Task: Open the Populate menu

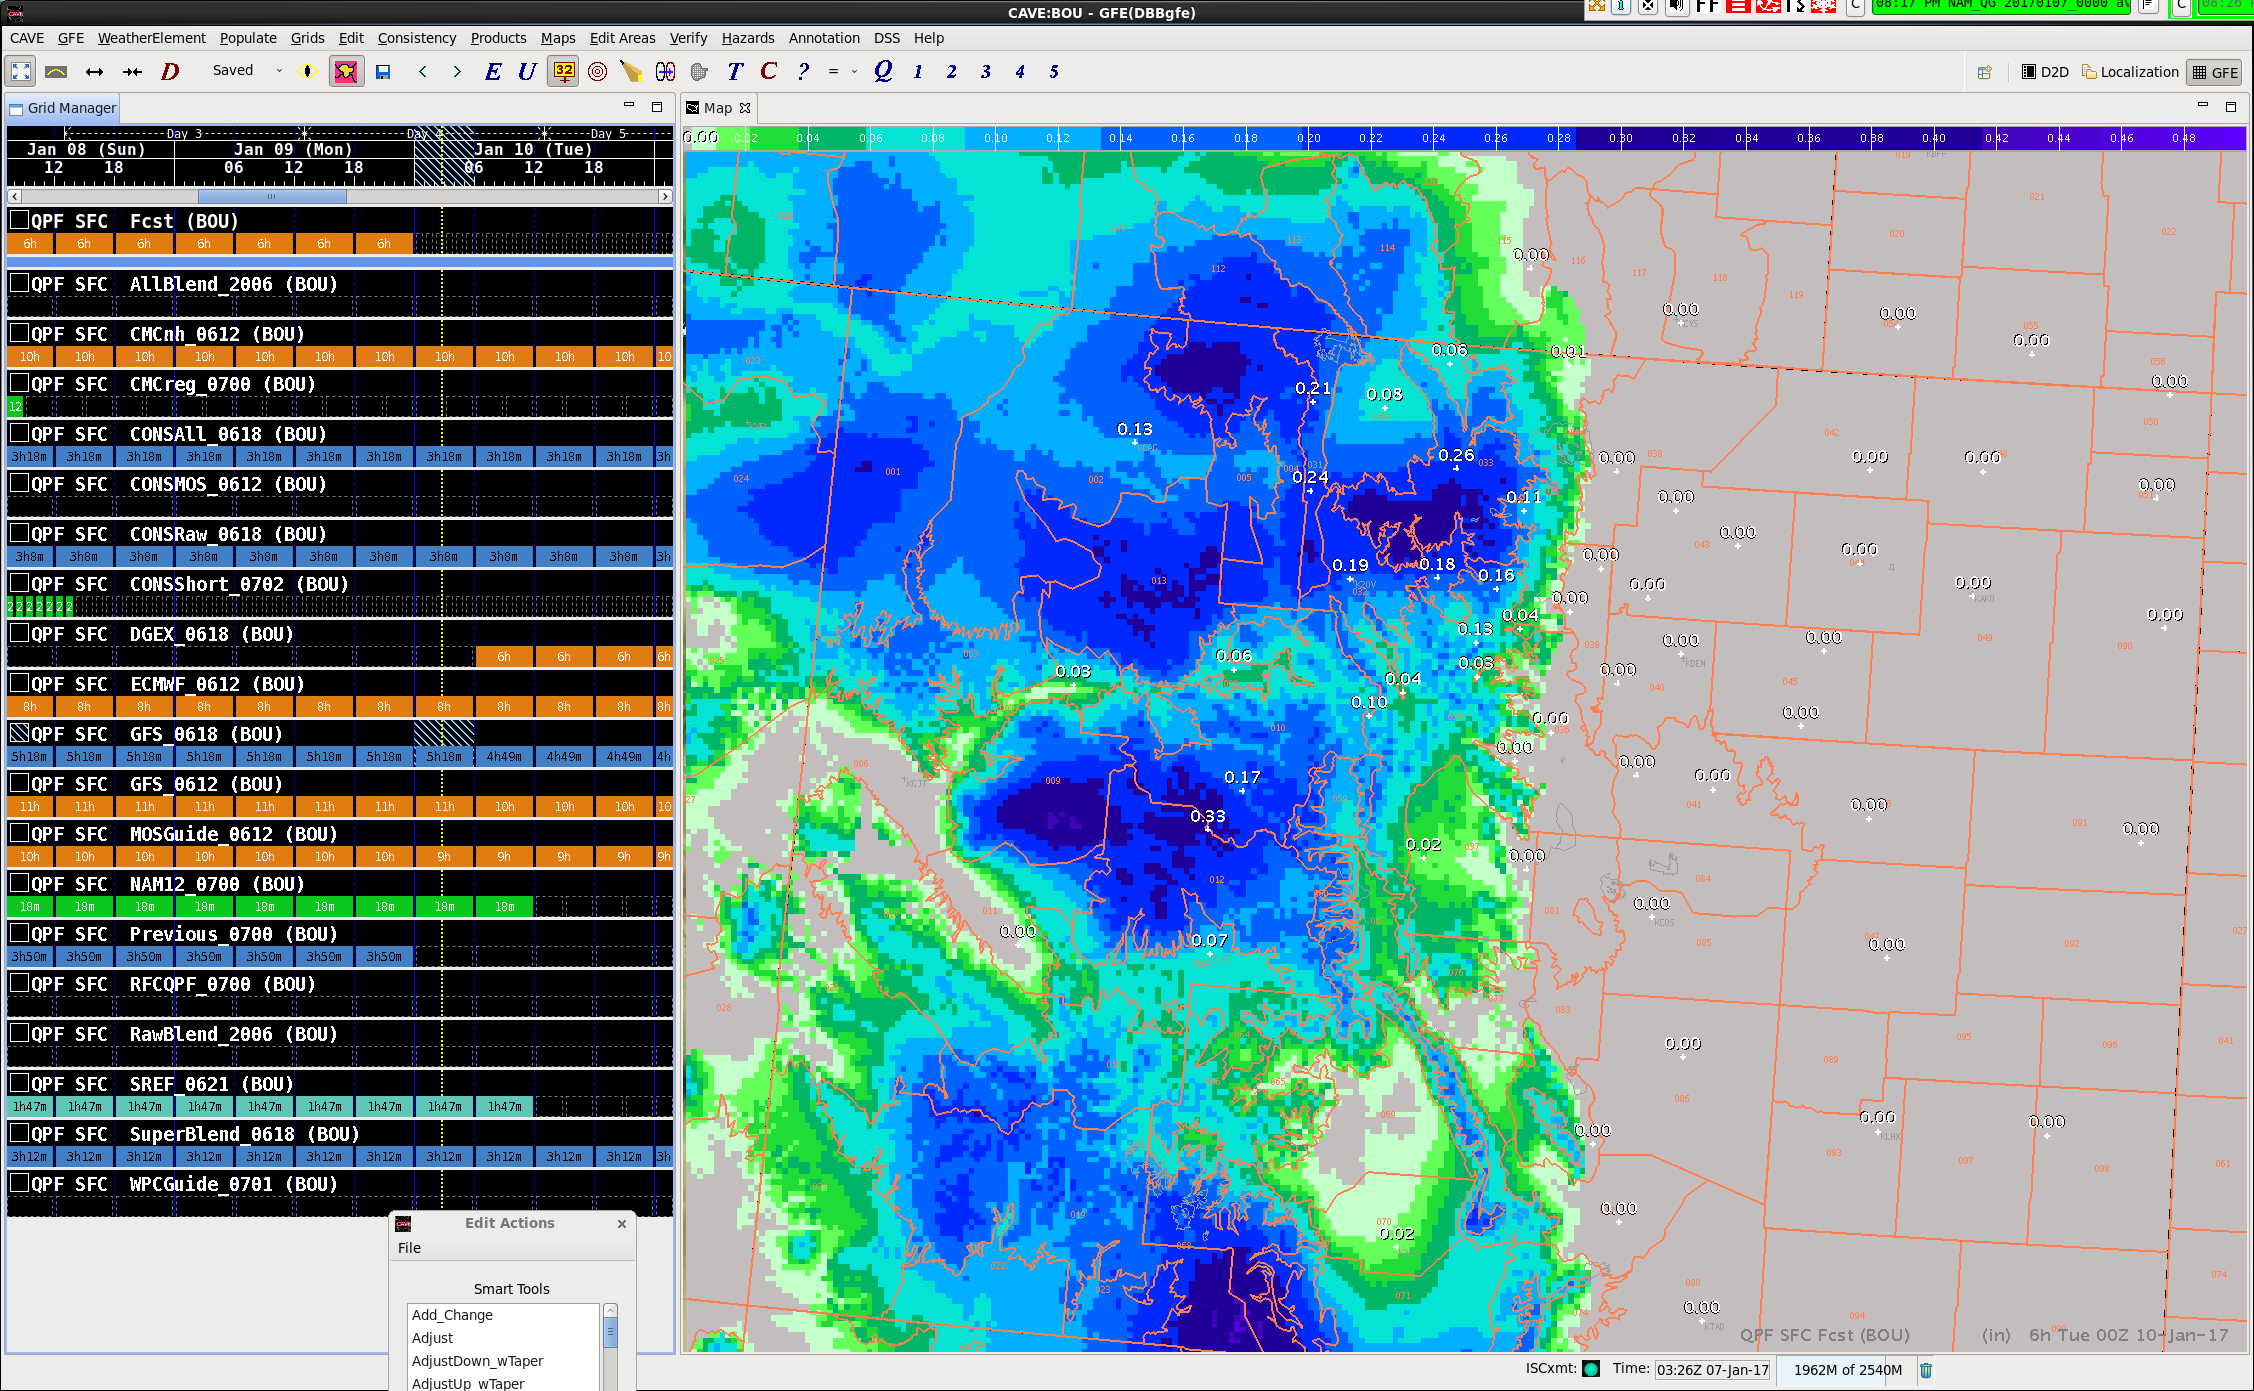Action: pyautogui.click(x=248, y=38)
